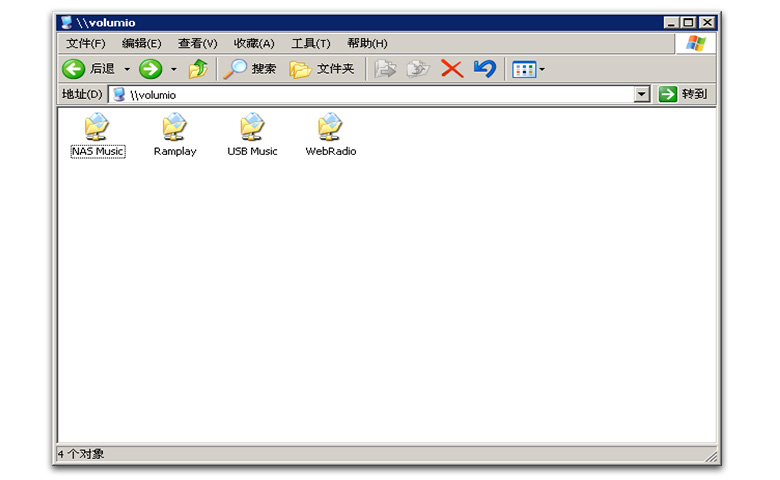Viewport: 780px width, 480px height.
Task: Click the Ramplay label text
Action: click(175, 151)
